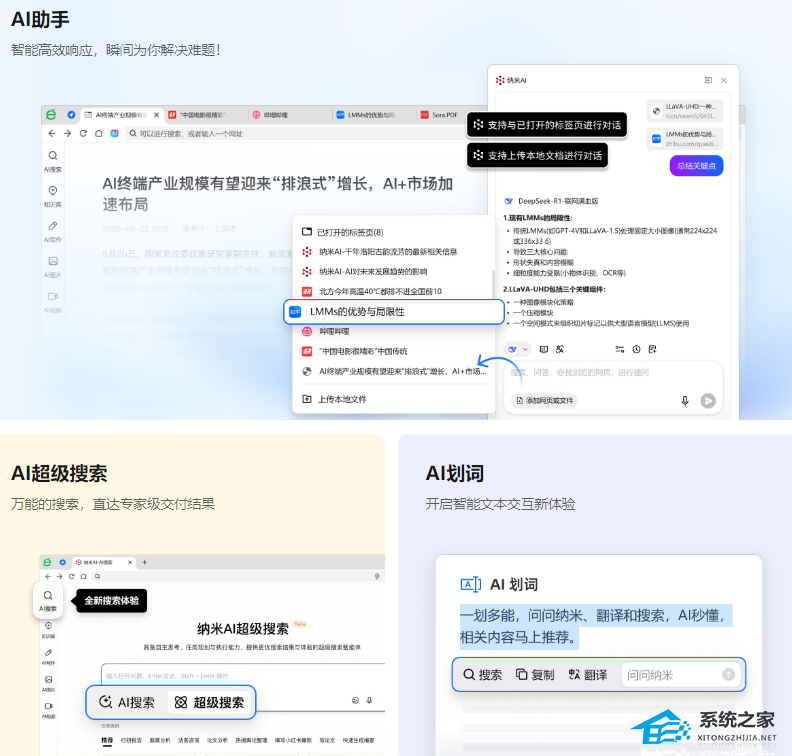Reload the page in the top browser
Viewport: 792px width, 756px height.
(83, 133)
